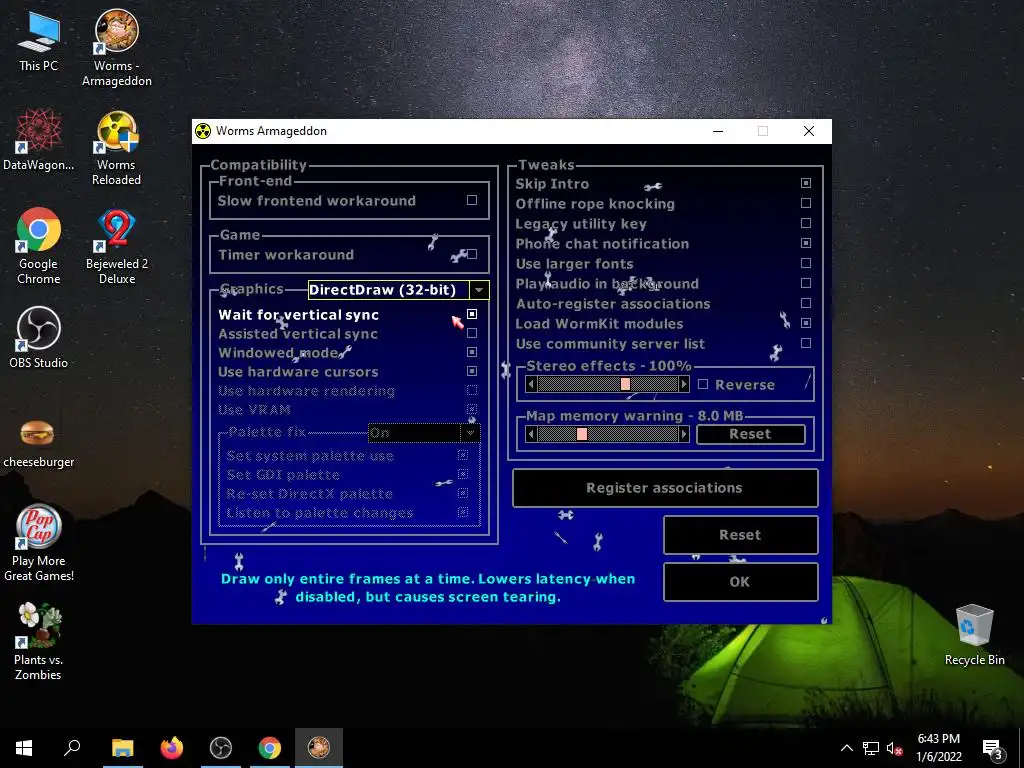Screen dimensions: 1024x768
Task: Enable Play audio in background checkbox
Action: 806,283
